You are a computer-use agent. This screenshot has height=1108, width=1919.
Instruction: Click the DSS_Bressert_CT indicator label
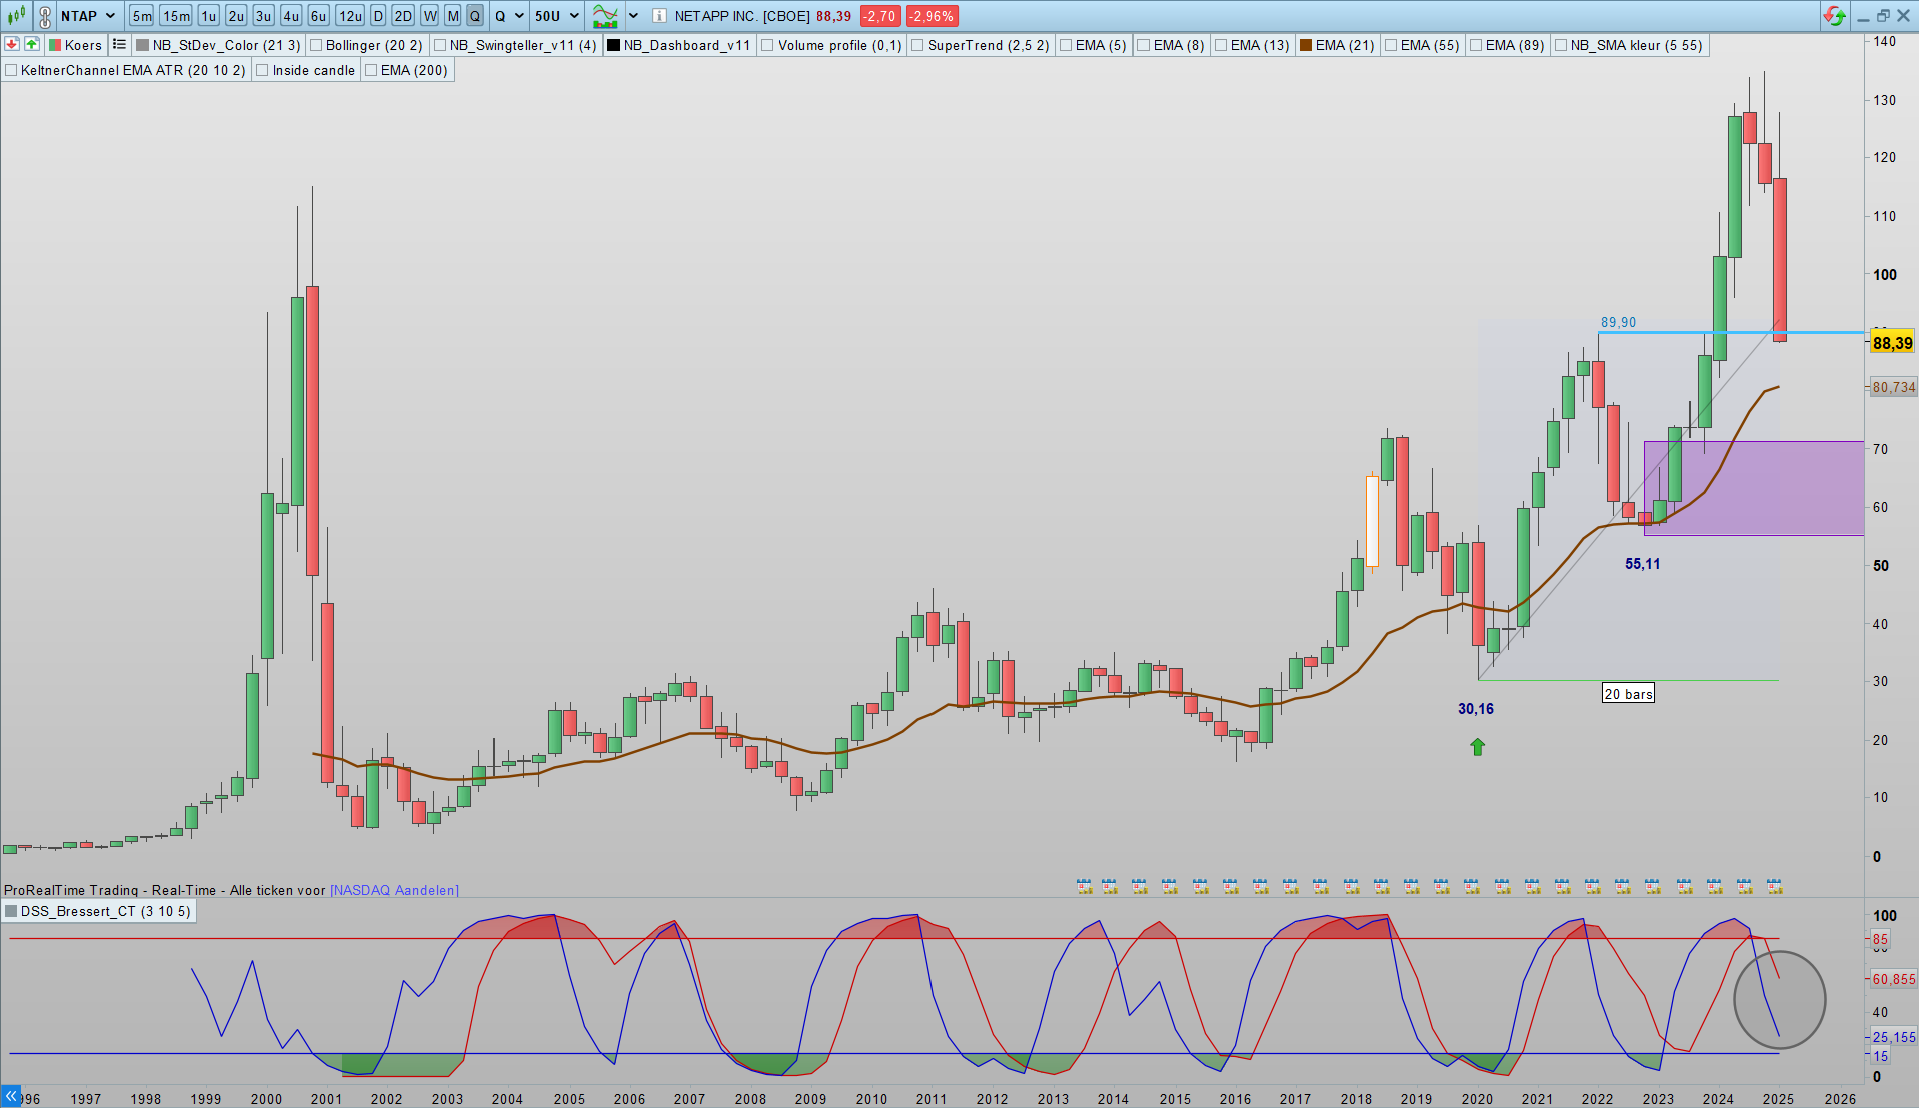pyautogui.click(x=105, y=911)
